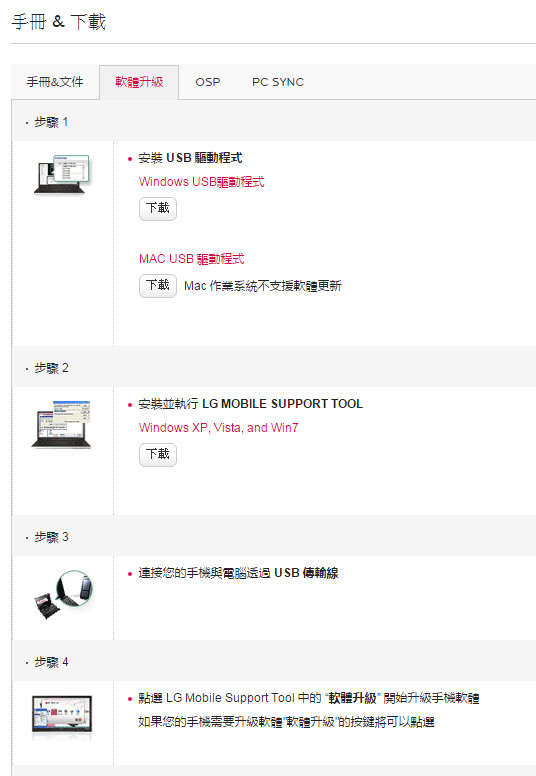Viewport: 536px width, 776px height.
Task: Click the 手冊 & 下載 page title
Action: [59, 22]
